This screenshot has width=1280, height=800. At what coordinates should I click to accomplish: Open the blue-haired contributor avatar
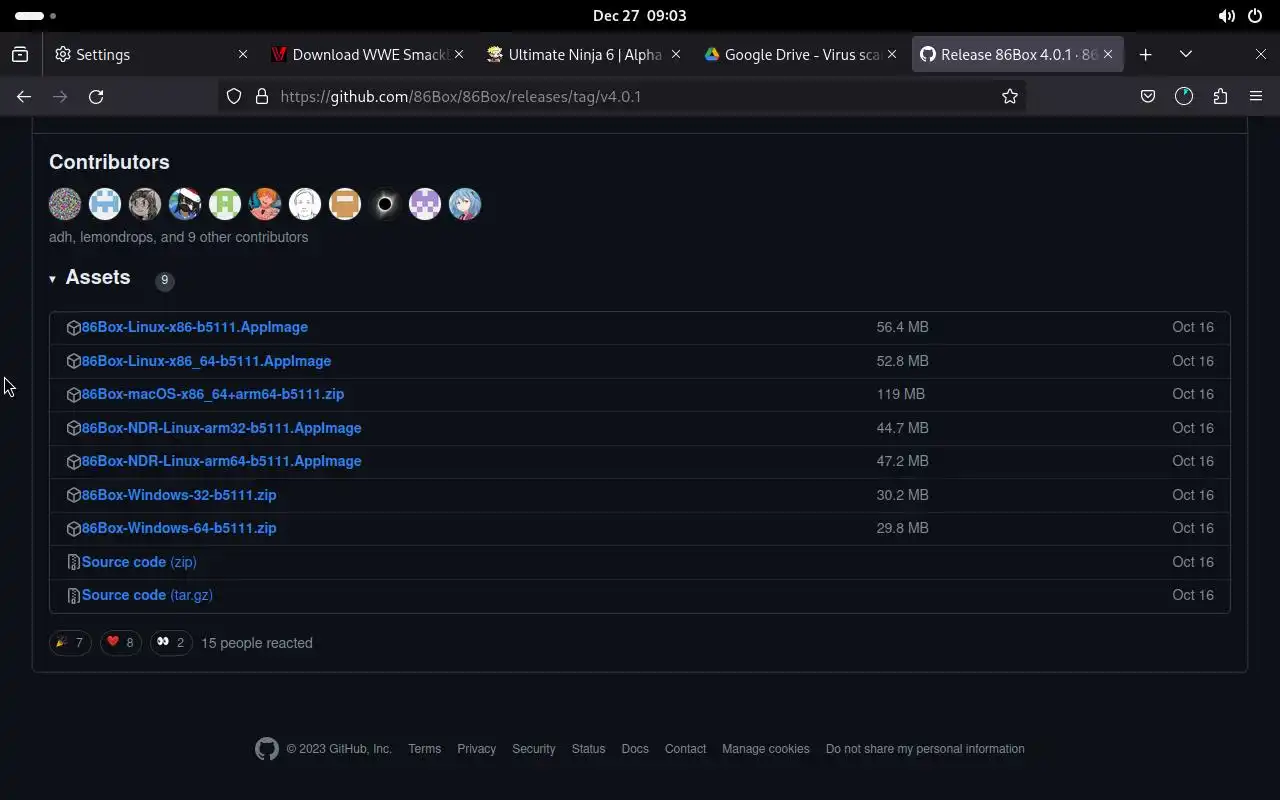coord(465,204)
